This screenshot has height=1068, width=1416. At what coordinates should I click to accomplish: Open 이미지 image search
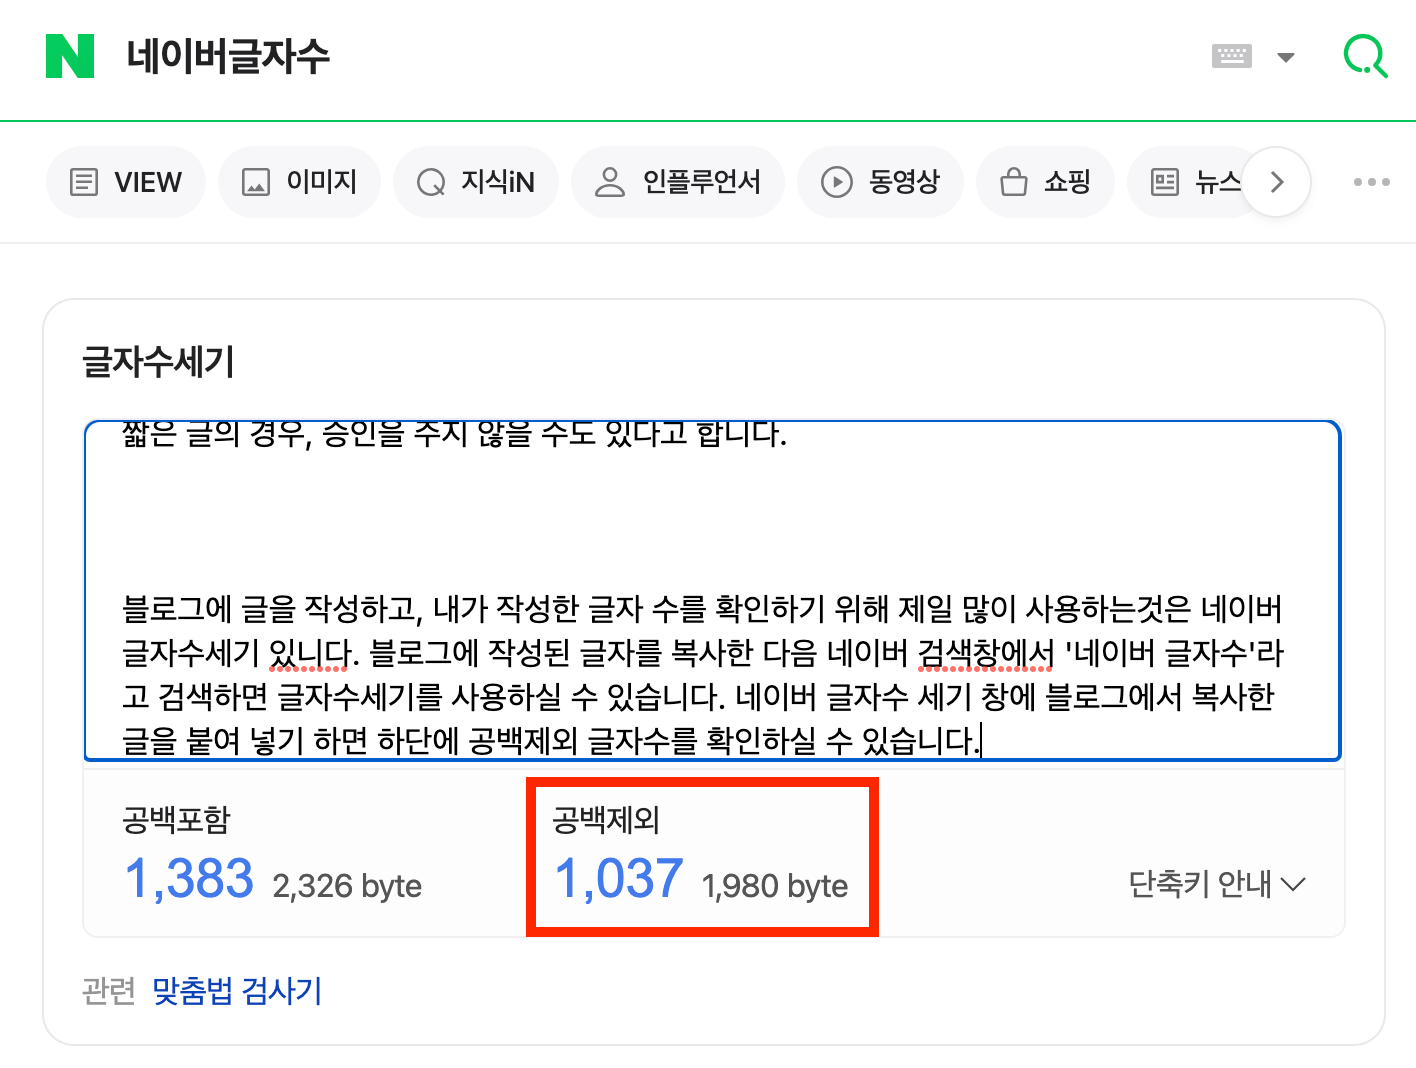tap(257, 181)
